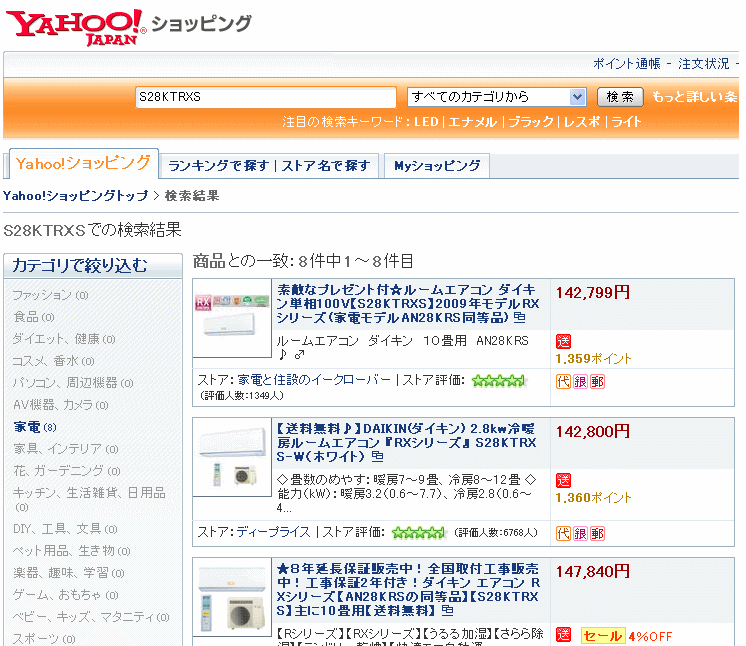746x646 pixels.
Task: Open the 素敵なプレゼント付 Daikin product title
Action: tap(408, 303)
